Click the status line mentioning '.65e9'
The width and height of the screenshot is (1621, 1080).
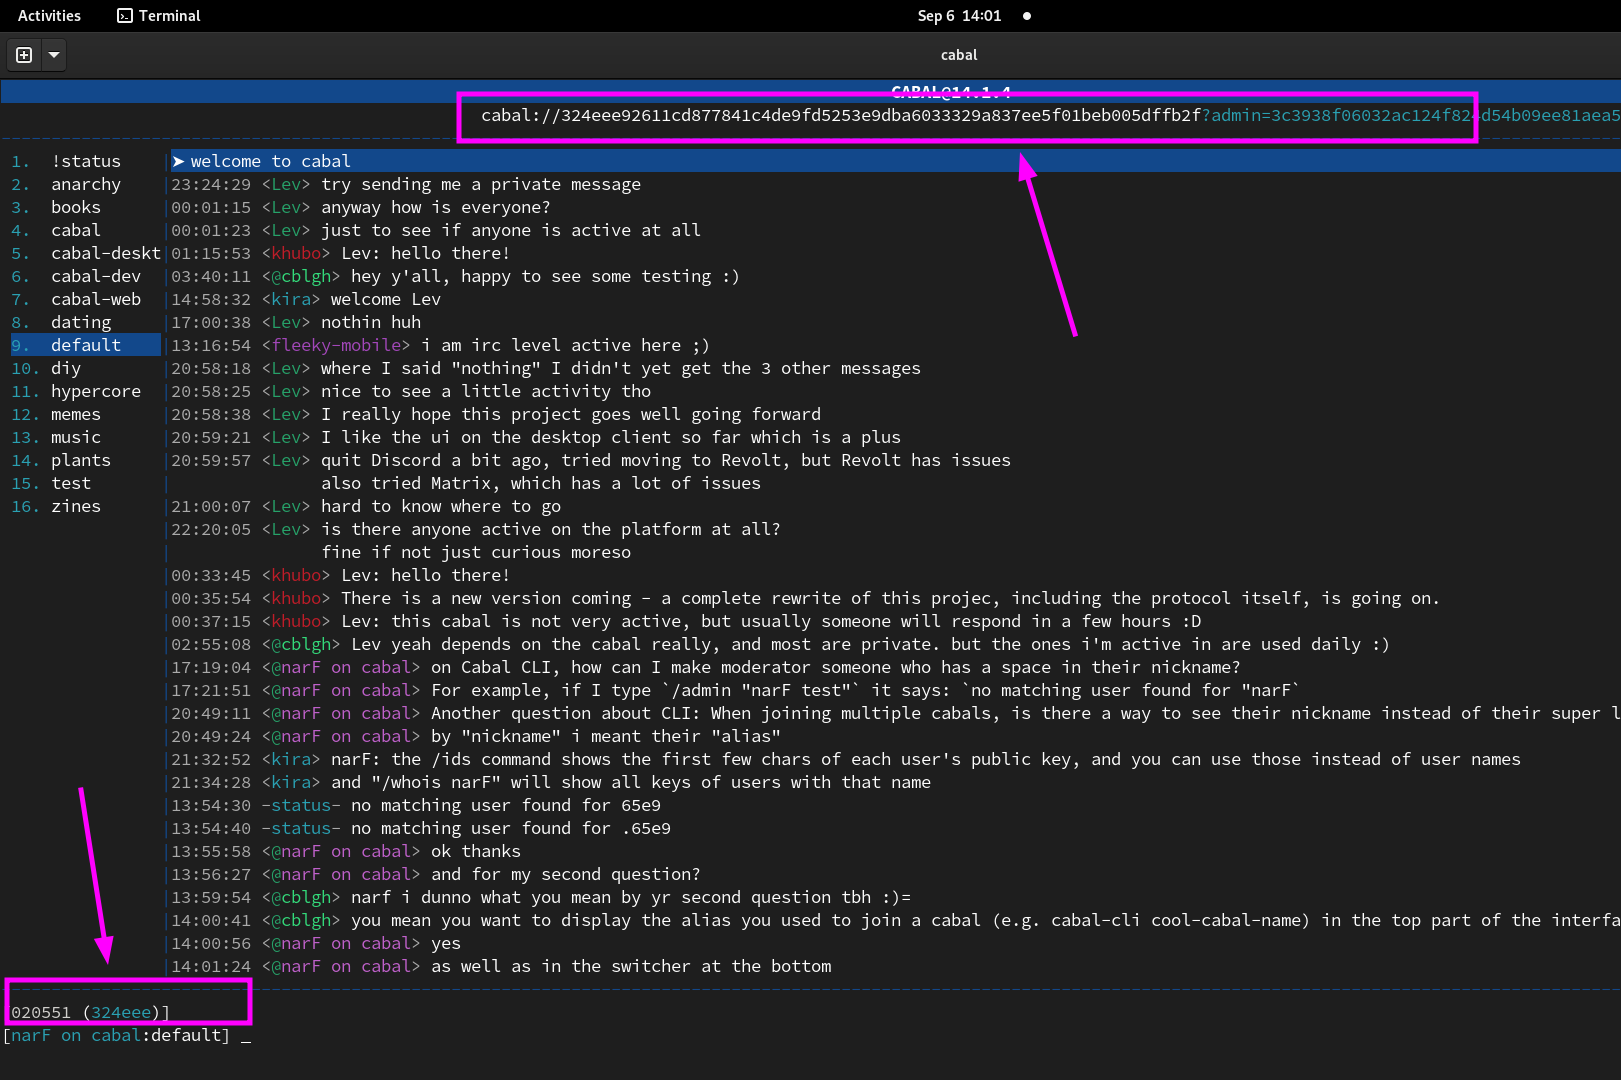[511, 828]
